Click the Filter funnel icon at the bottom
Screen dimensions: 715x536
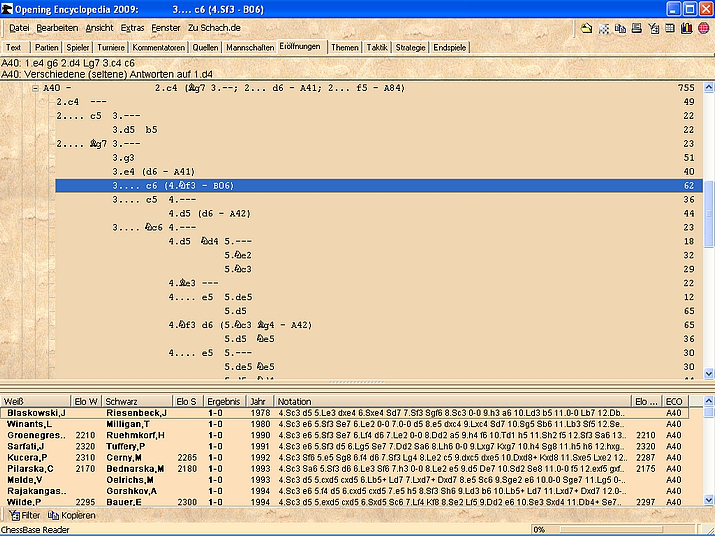[14, 515]
